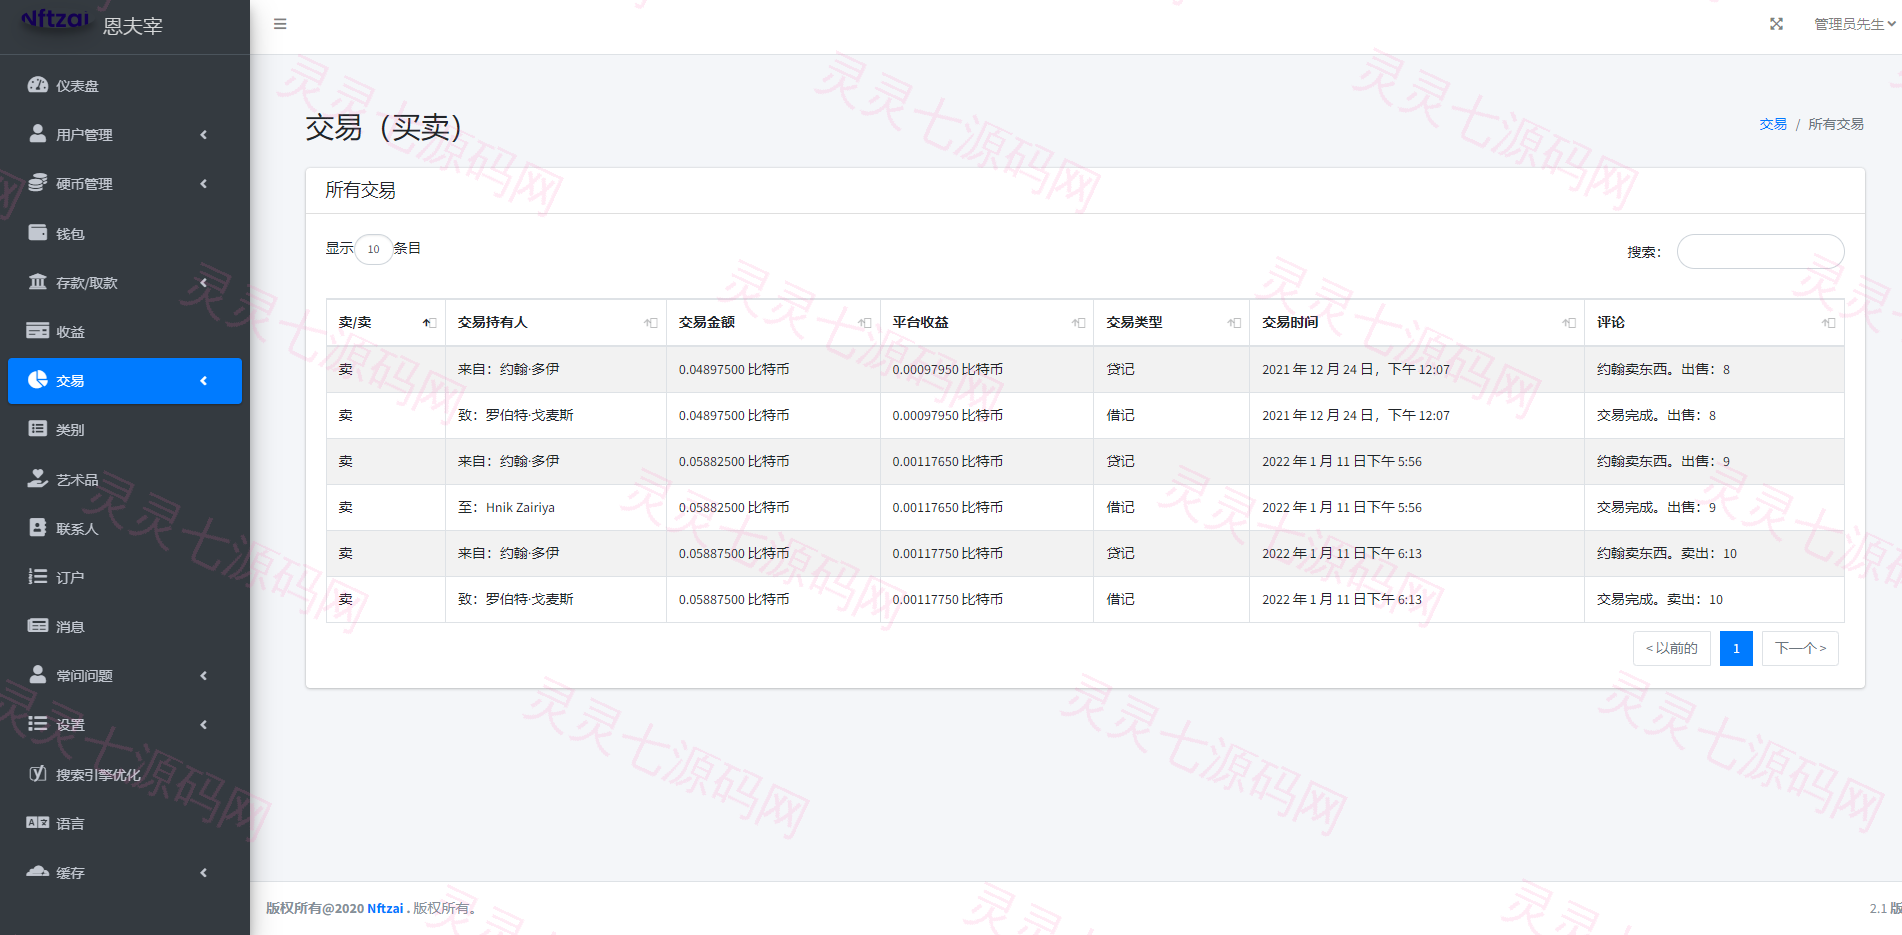
Task: Click the 缓存 cloud icon
Action: [x=38, y=871]
